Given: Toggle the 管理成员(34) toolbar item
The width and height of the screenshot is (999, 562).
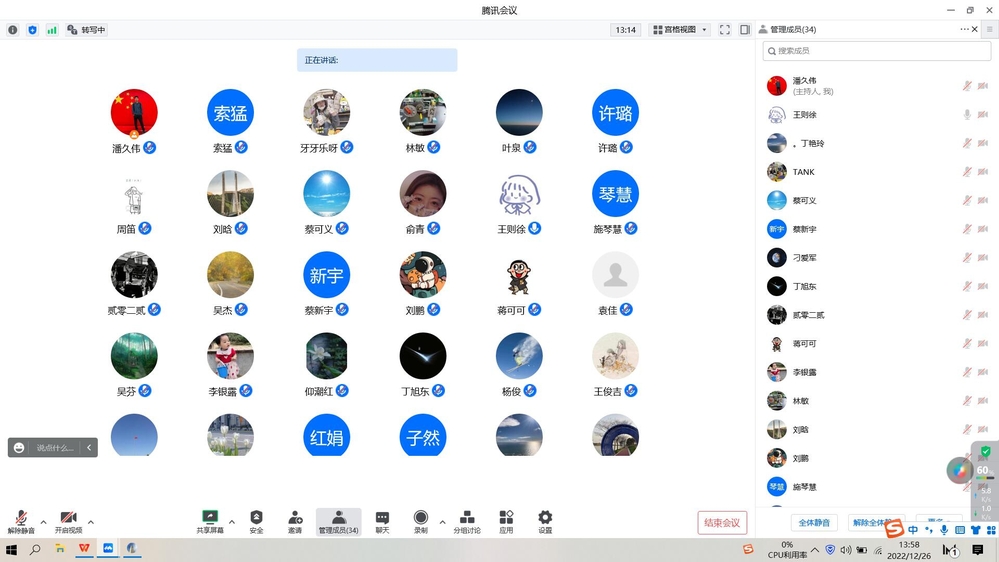Looking at the screenshot, I should coord(338,521).
